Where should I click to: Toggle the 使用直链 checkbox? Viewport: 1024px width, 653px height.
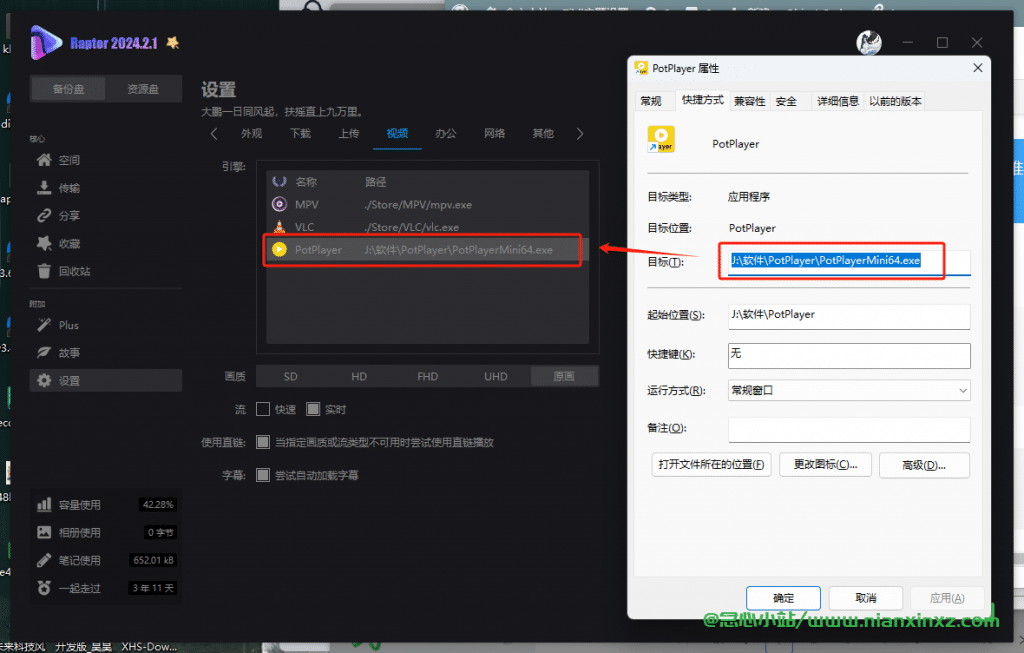(263, 442)
